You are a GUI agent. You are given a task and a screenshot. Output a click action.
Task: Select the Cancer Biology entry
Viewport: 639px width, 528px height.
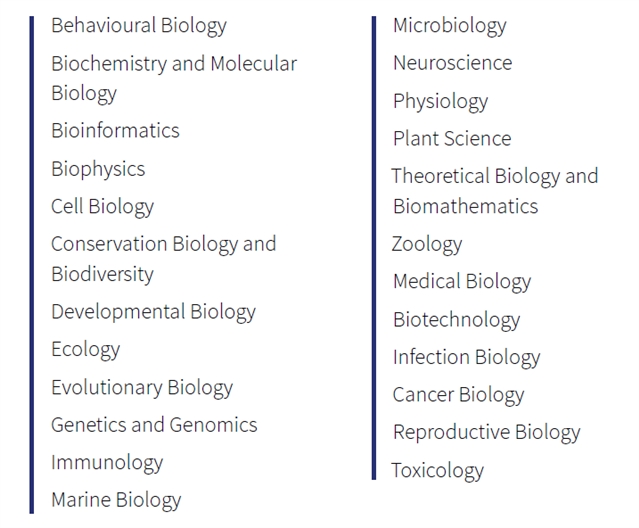(x=458, y=396)
